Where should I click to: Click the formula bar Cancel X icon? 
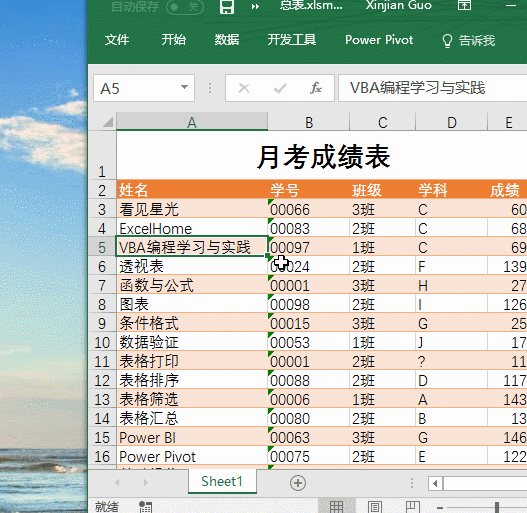click(x=244, y=88)
